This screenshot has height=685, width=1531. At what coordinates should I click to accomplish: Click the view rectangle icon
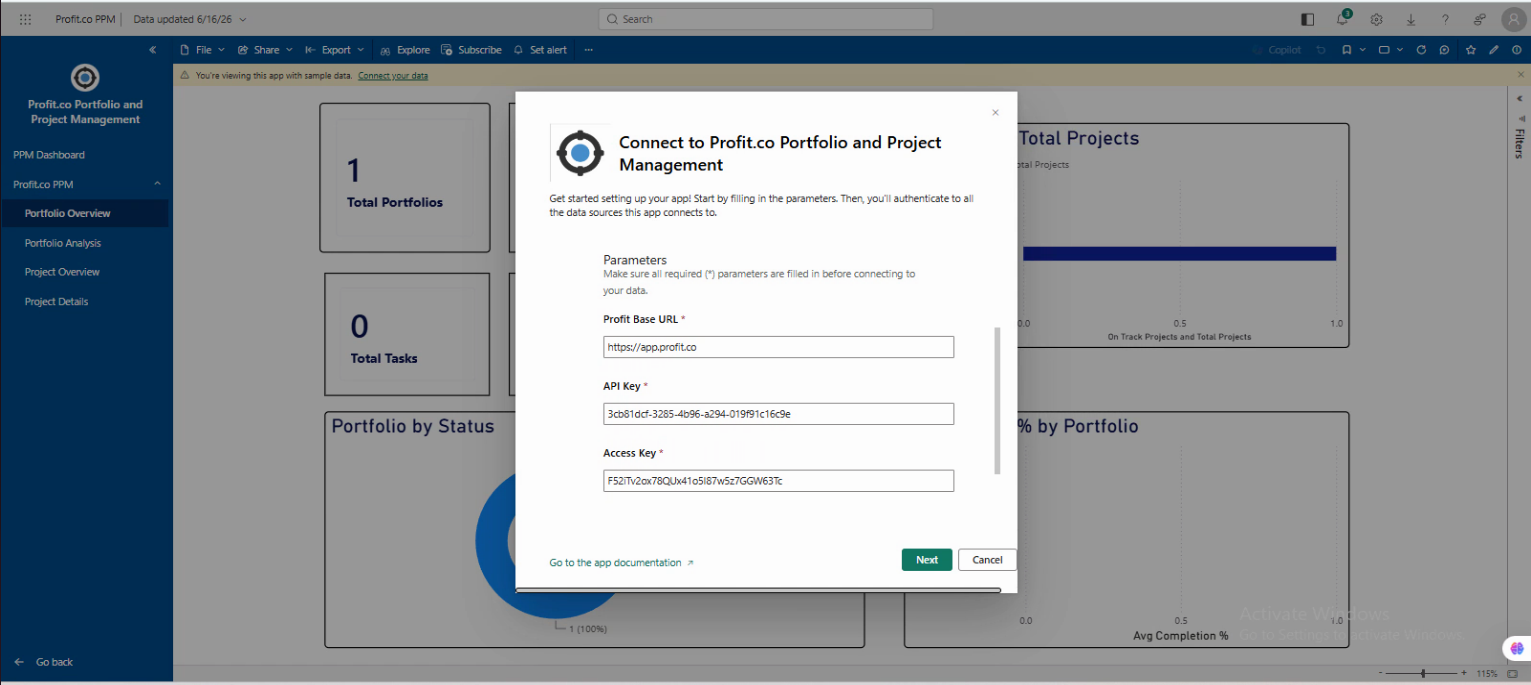click(1384, 50)
